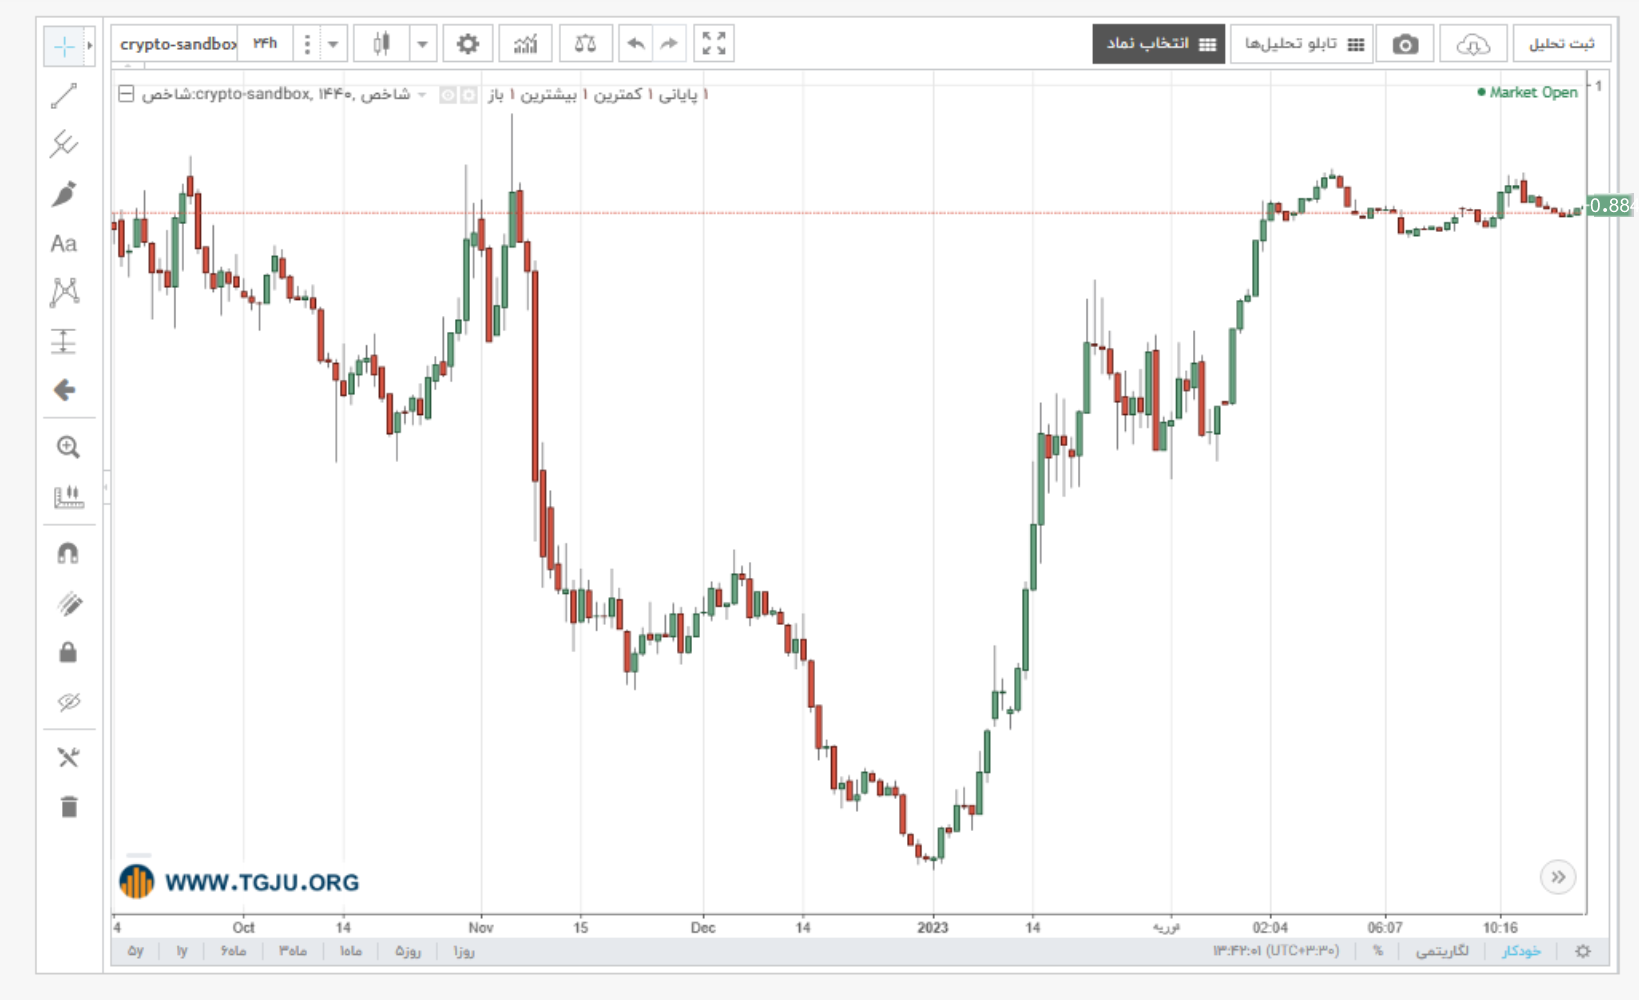The image size is (1639, 1000).
Task: Activate the zoom-in magnifier tool
Action: point(68,447)
